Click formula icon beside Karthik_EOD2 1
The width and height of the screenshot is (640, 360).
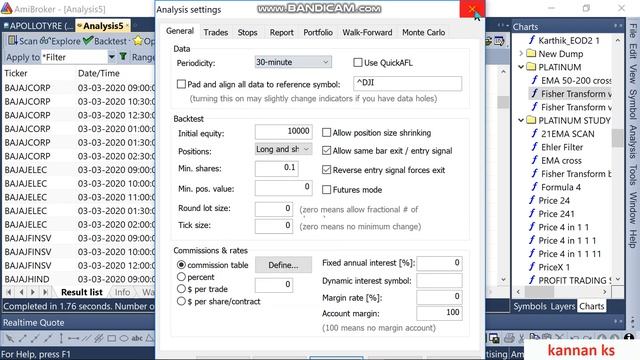coord(532,40)
